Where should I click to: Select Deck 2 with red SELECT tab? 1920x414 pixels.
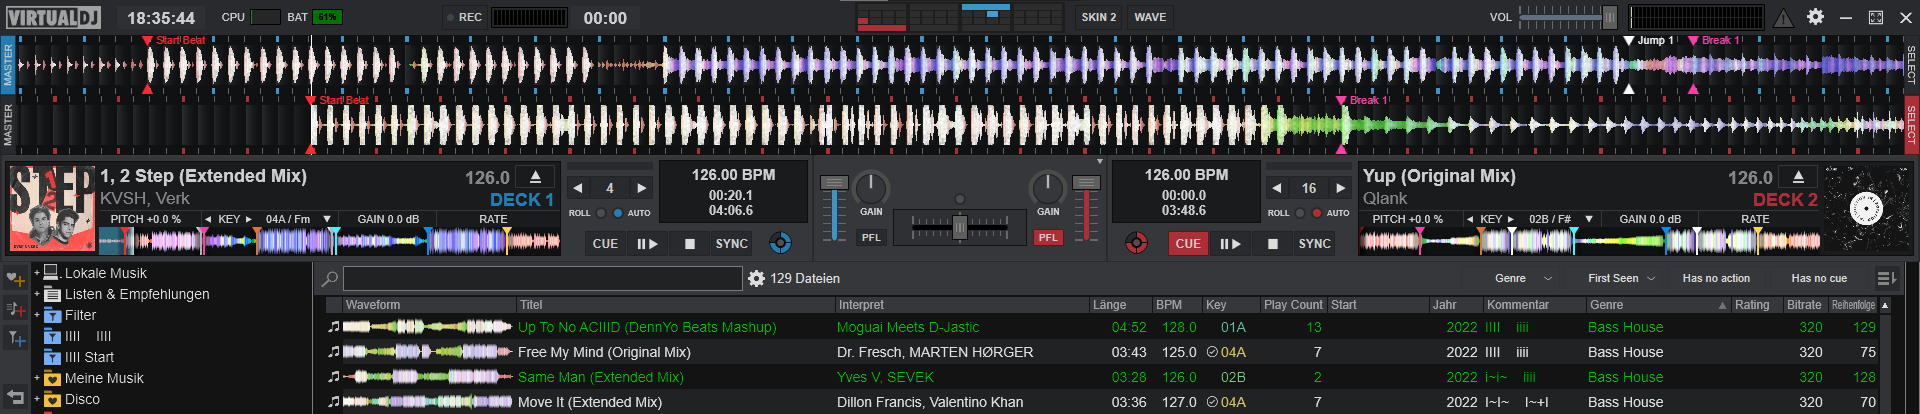(x=1911, y=125)
